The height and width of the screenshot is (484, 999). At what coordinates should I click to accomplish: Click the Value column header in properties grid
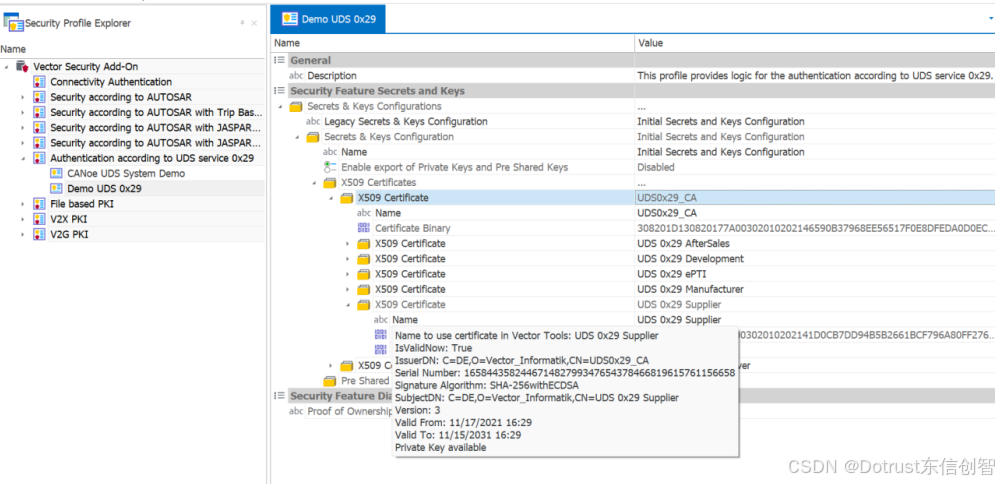click(815, 43)
